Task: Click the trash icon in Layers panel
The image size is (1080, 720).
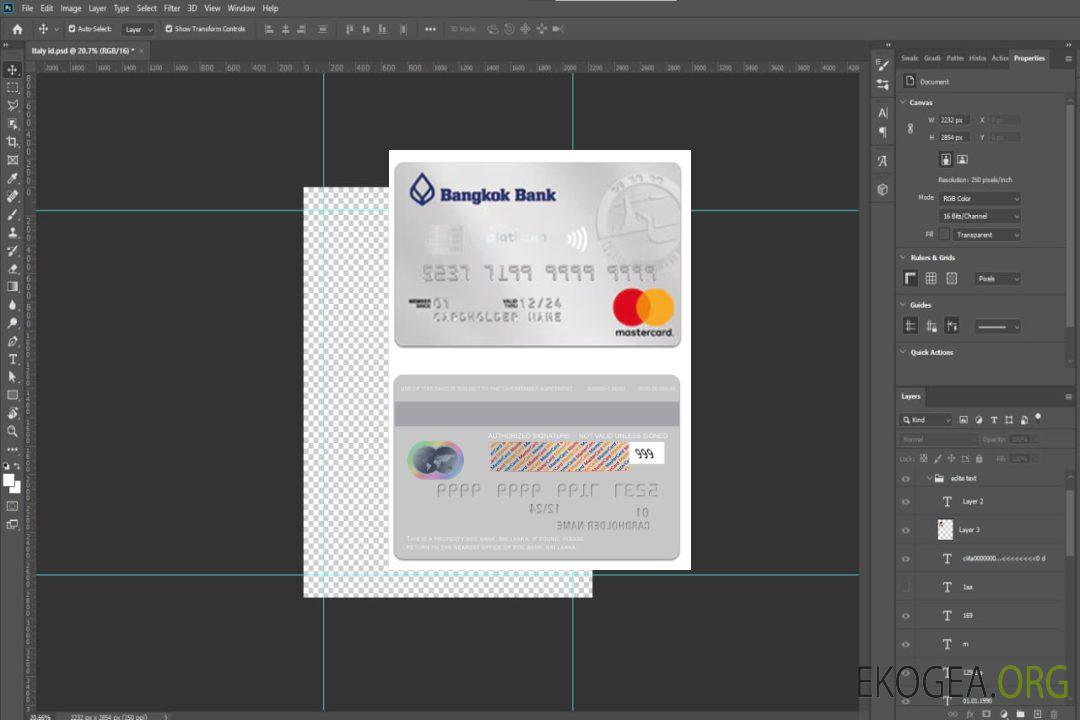Action: click(x=1054, y=714)
